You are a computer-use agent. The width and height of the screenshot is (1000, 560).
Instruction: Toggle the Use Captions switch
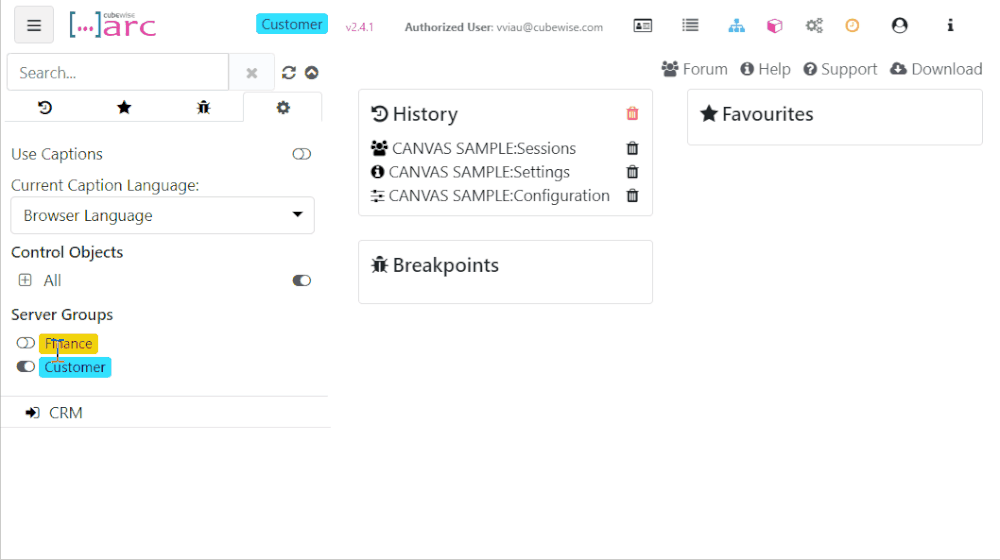point(301,154)
